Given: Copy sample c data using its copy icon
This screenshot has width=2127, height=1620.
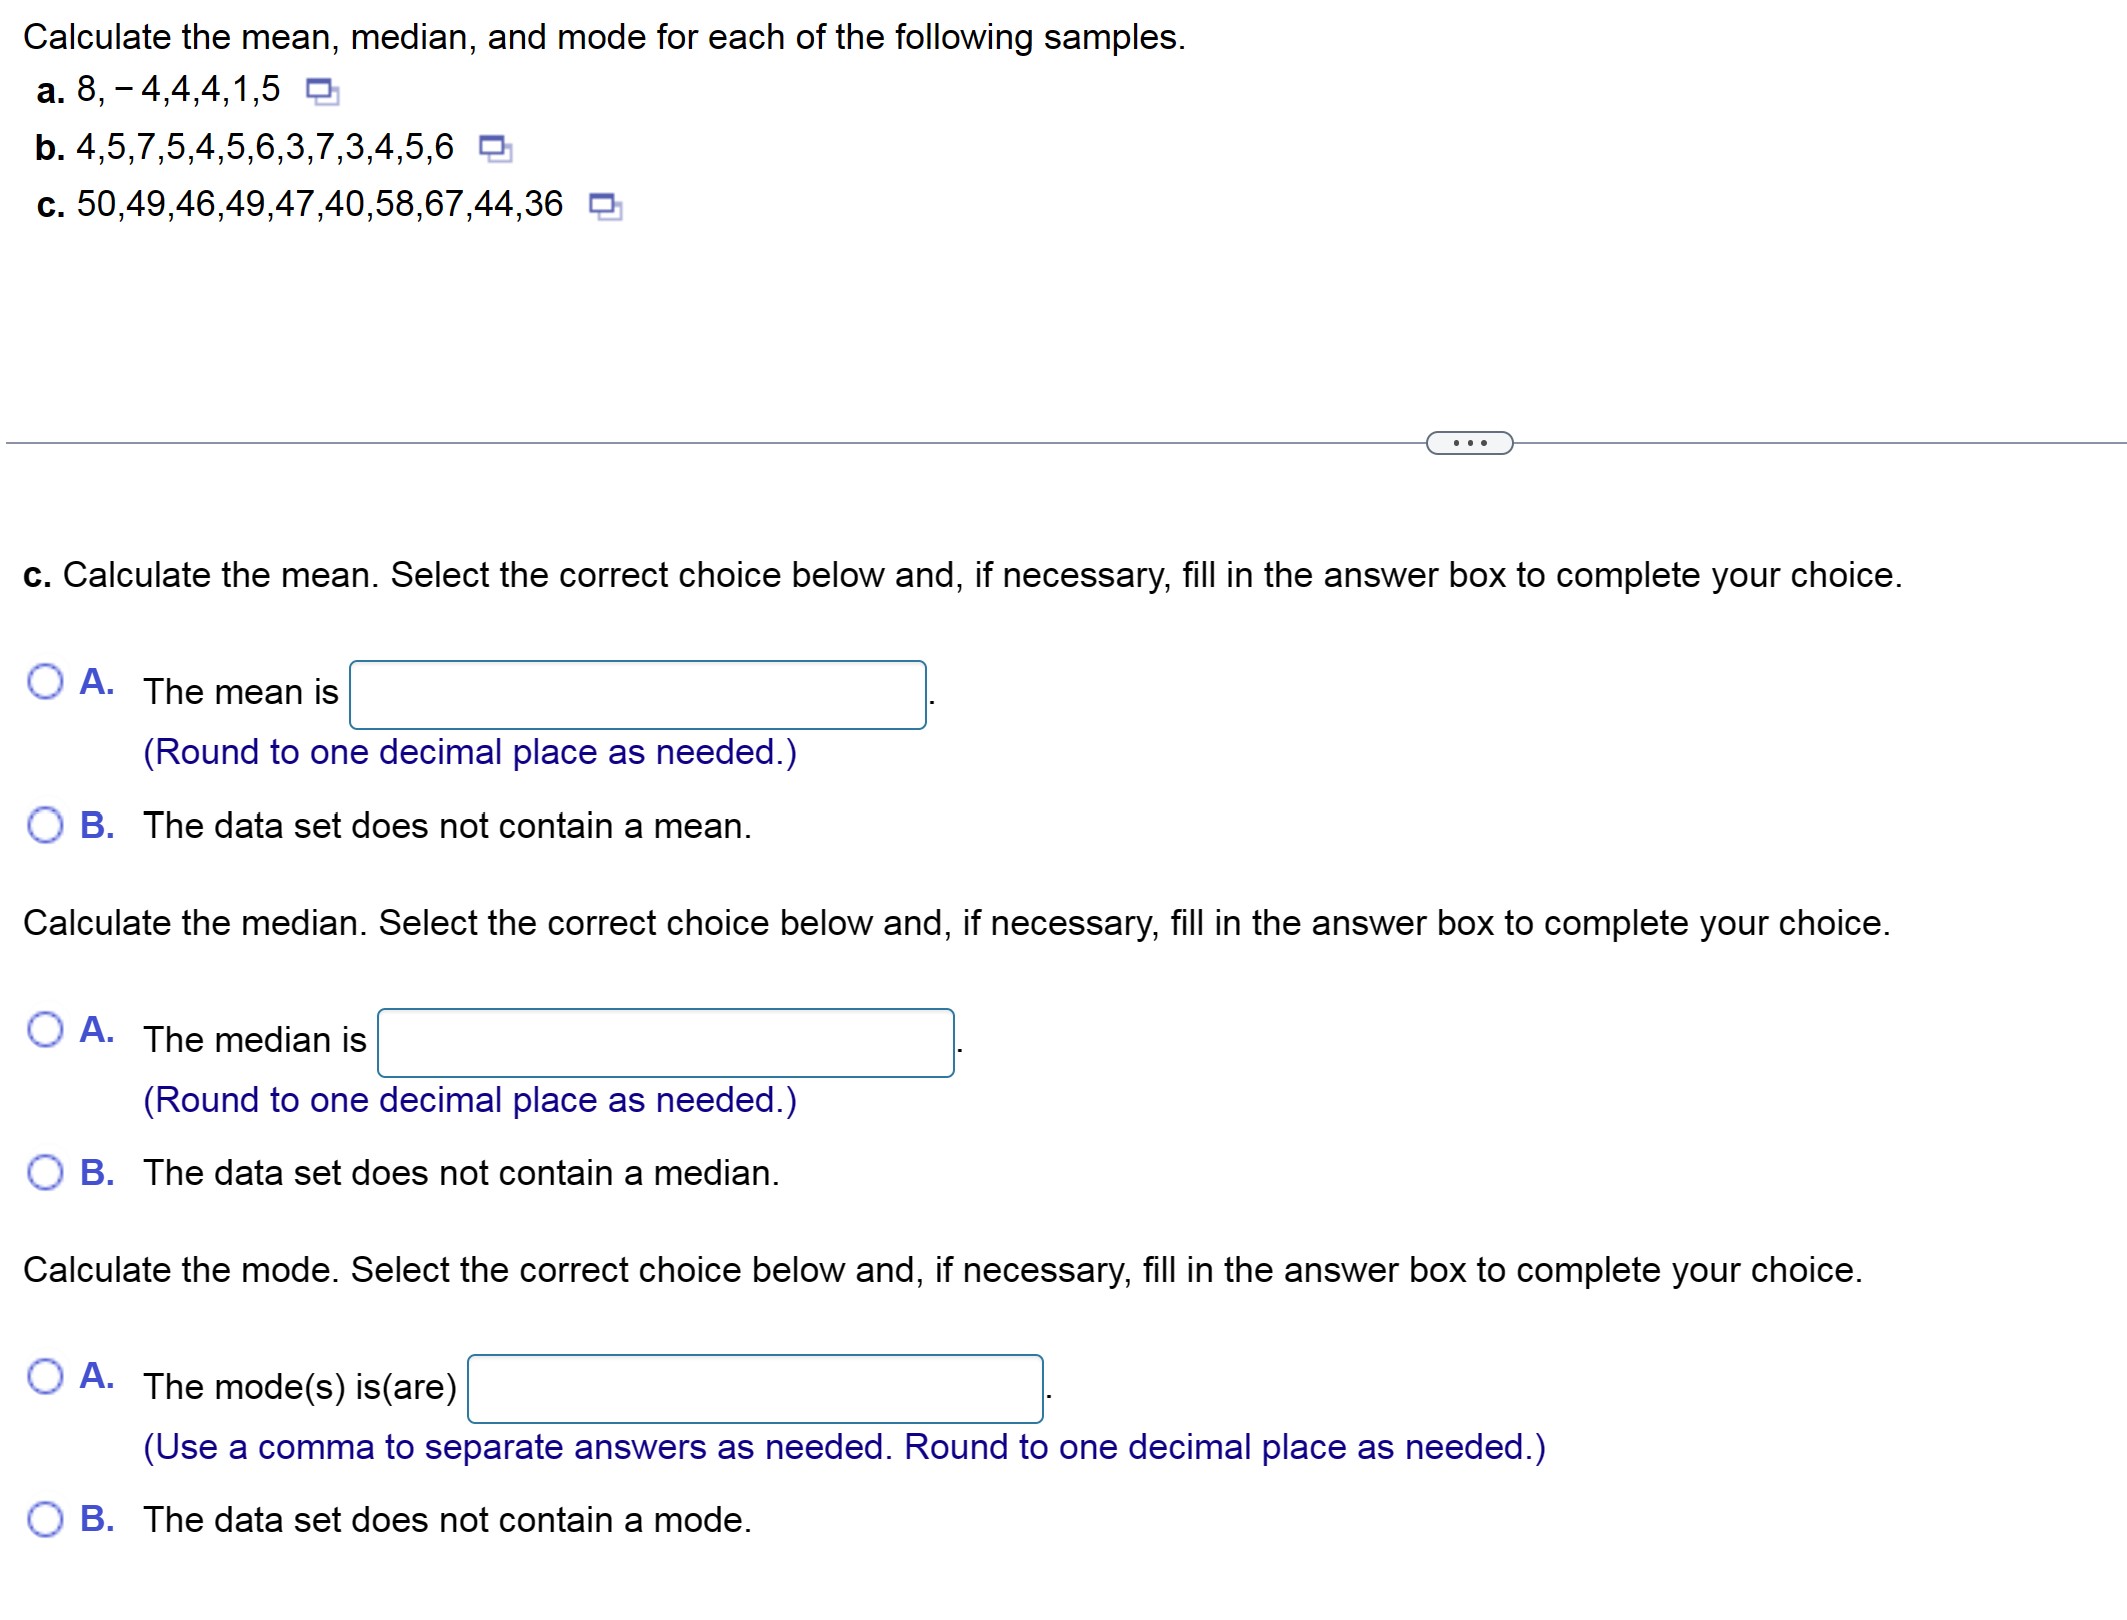Looking at the screenshot, I should [x=606, y=205].
